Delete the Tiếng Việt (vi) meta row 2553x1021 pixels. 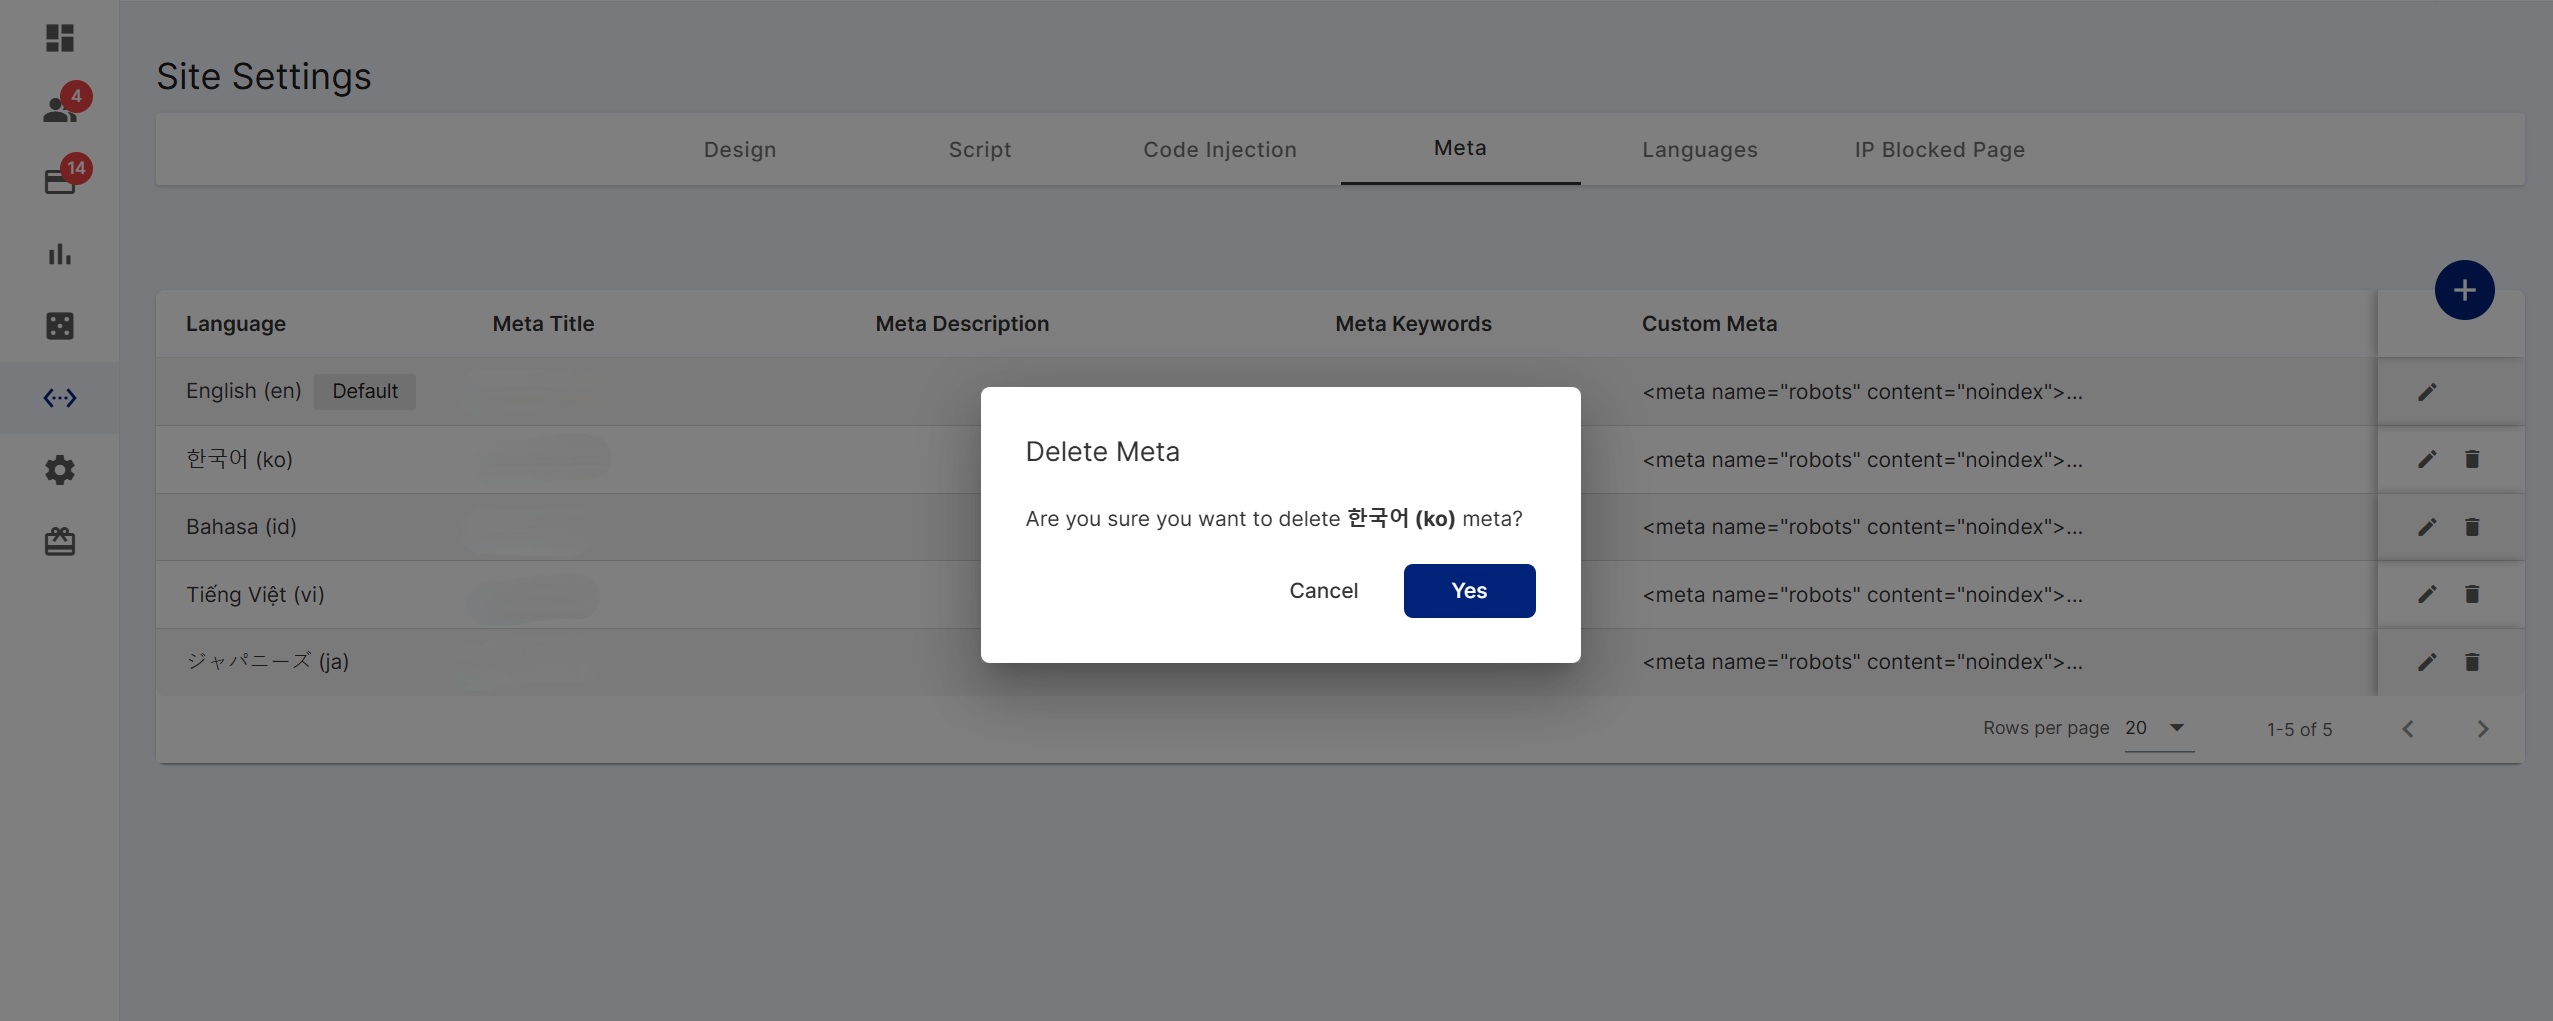(x=2472, y=594)
